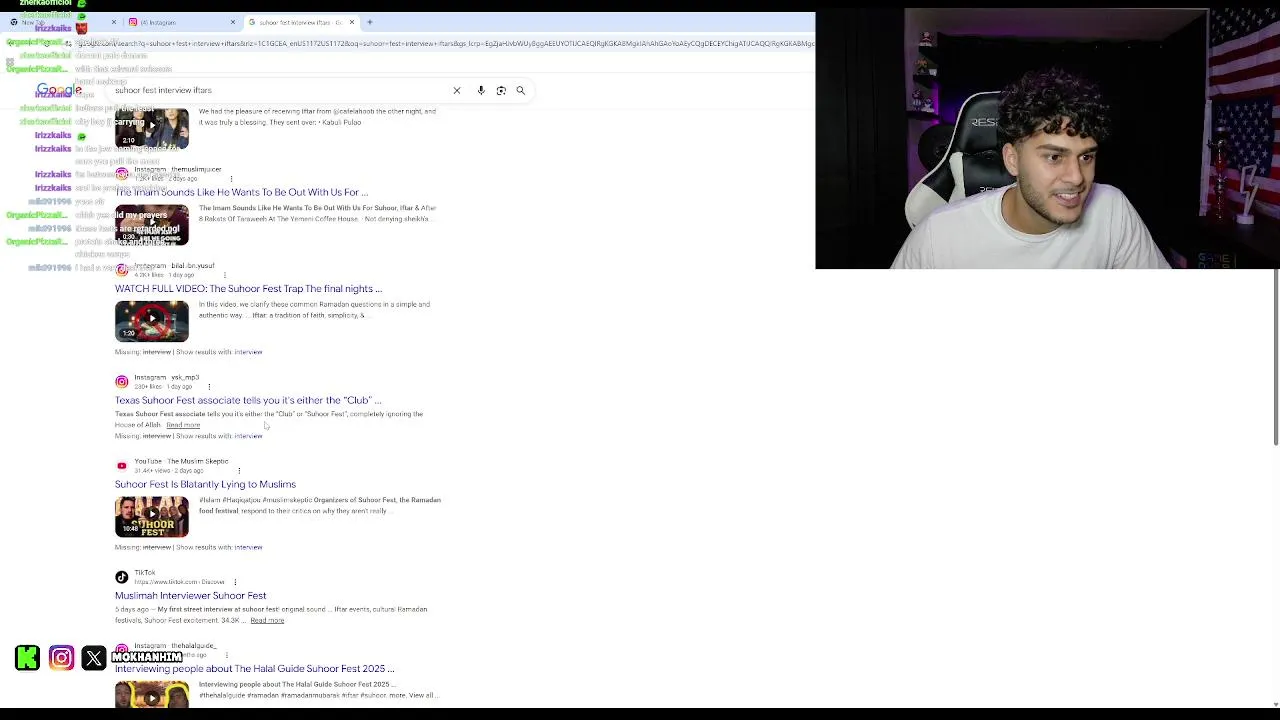Open more options for the TikTok result
Image resolution: width=1280 pixels, height=720 pixels.
click(x=235, y=582)
